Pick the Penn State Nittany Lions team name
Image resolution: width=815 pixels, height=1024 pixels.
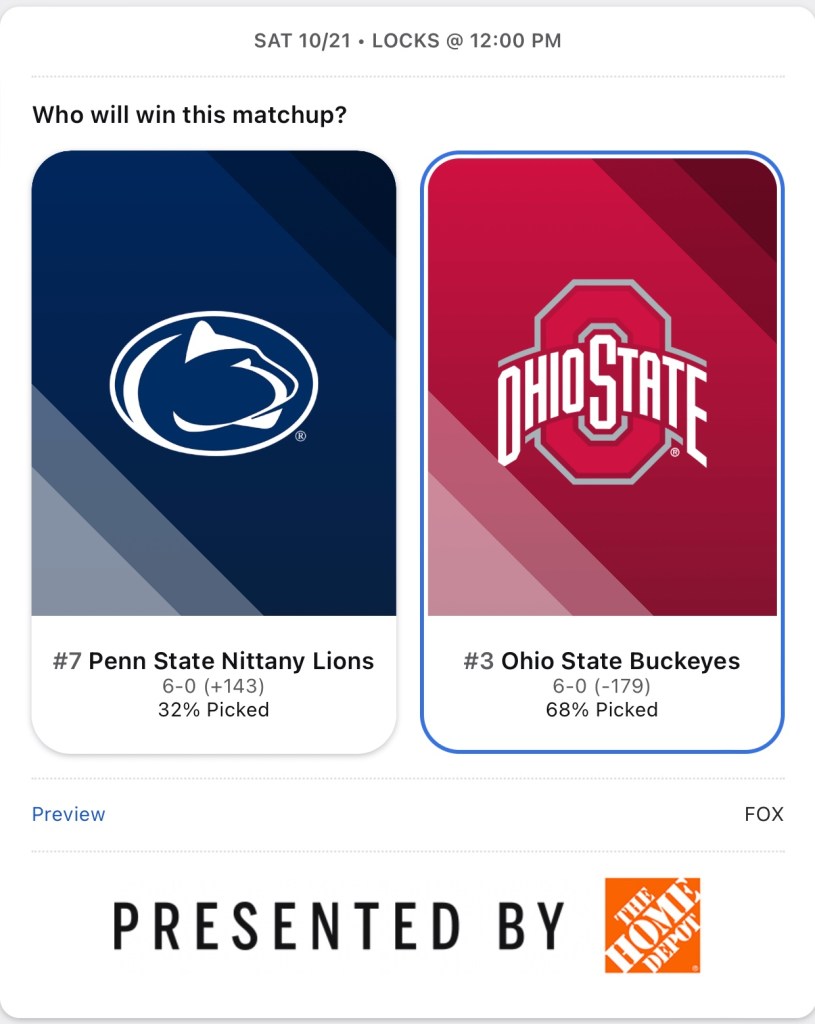231,661
